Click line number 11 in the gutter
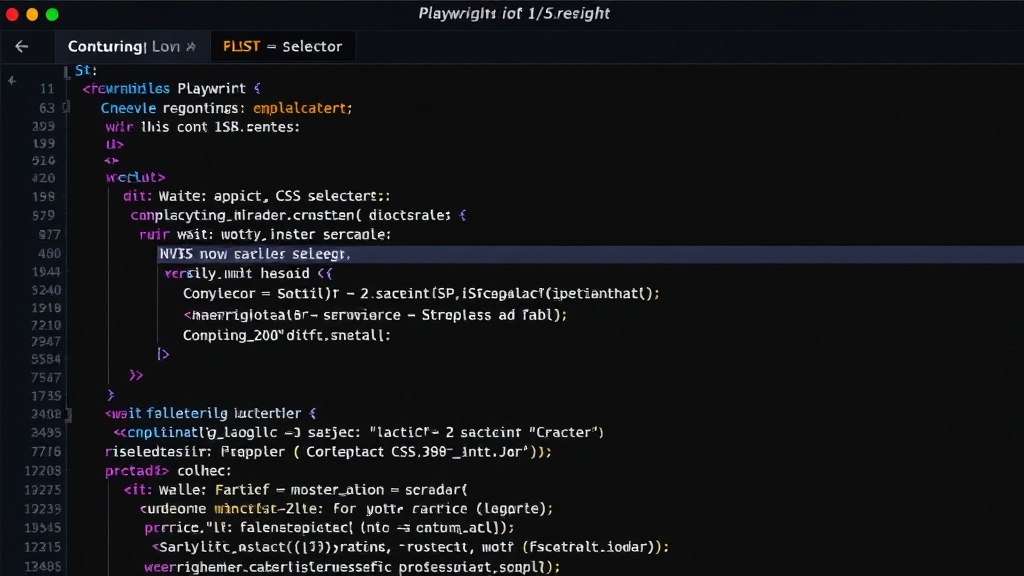The width and height of the screenshot is (1024, 576). (x=47, y=89)
